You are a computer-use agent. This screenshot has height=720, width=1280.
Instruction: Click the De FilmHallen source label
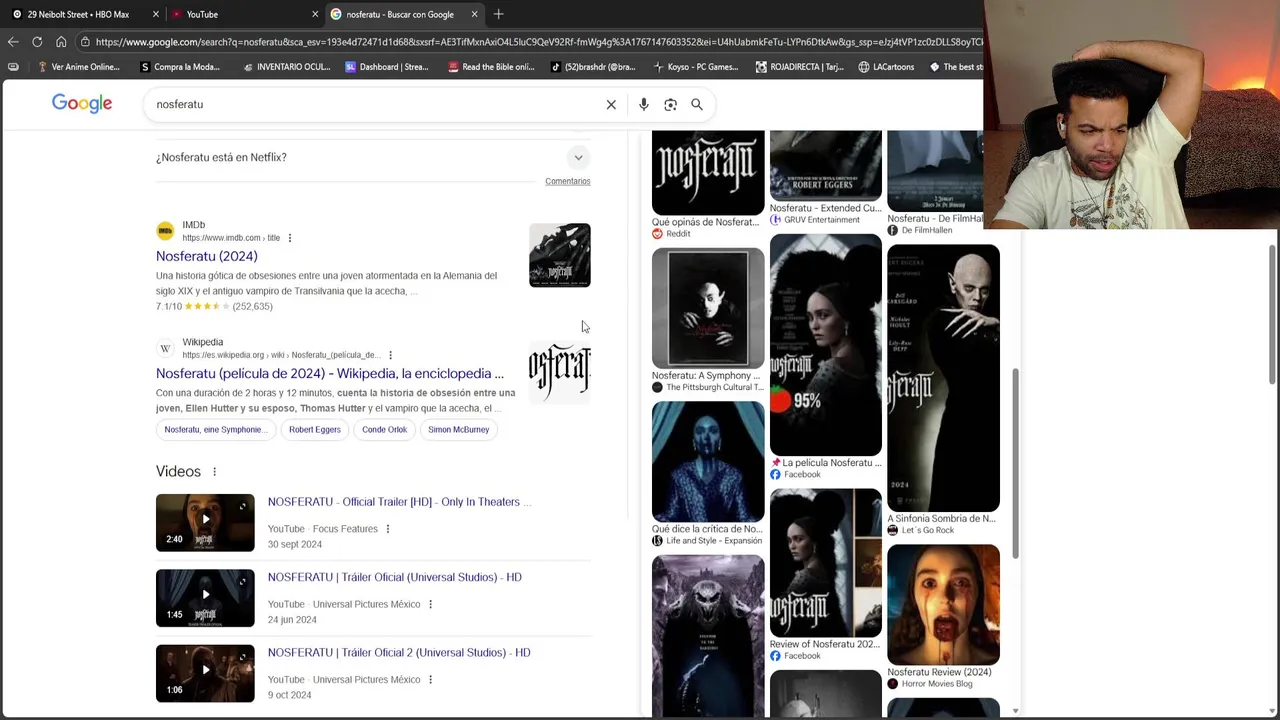926,230
